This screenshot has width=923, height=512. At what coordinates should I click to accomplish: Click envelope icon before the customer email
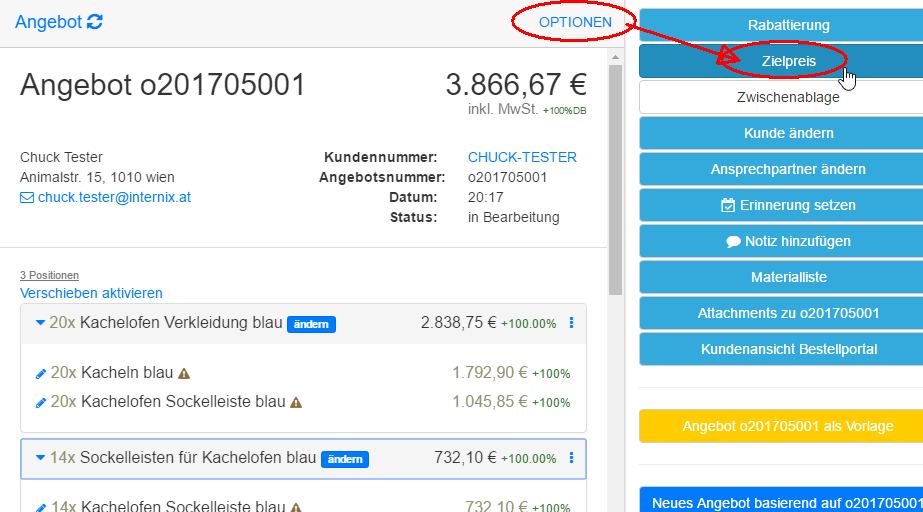(27, 197)
